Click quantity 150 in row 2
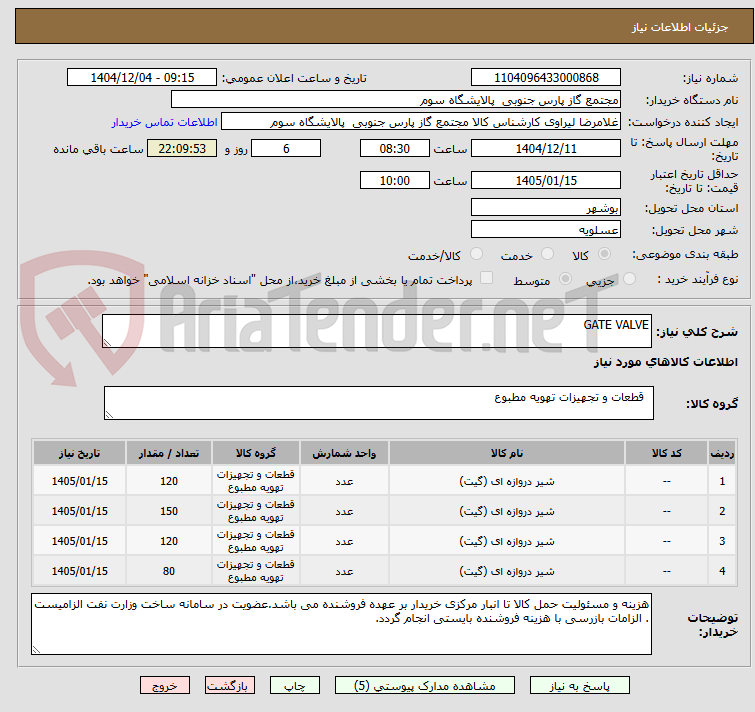 click(169, 511)
